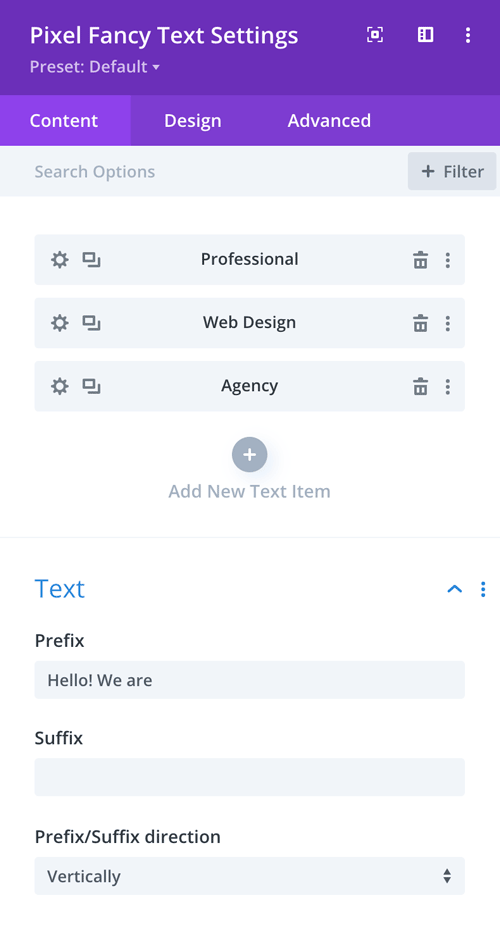The width and height of the screenshot is (500, 930).
Task: Open settings gear for Professional item
Action: click(x=59, y=260)
